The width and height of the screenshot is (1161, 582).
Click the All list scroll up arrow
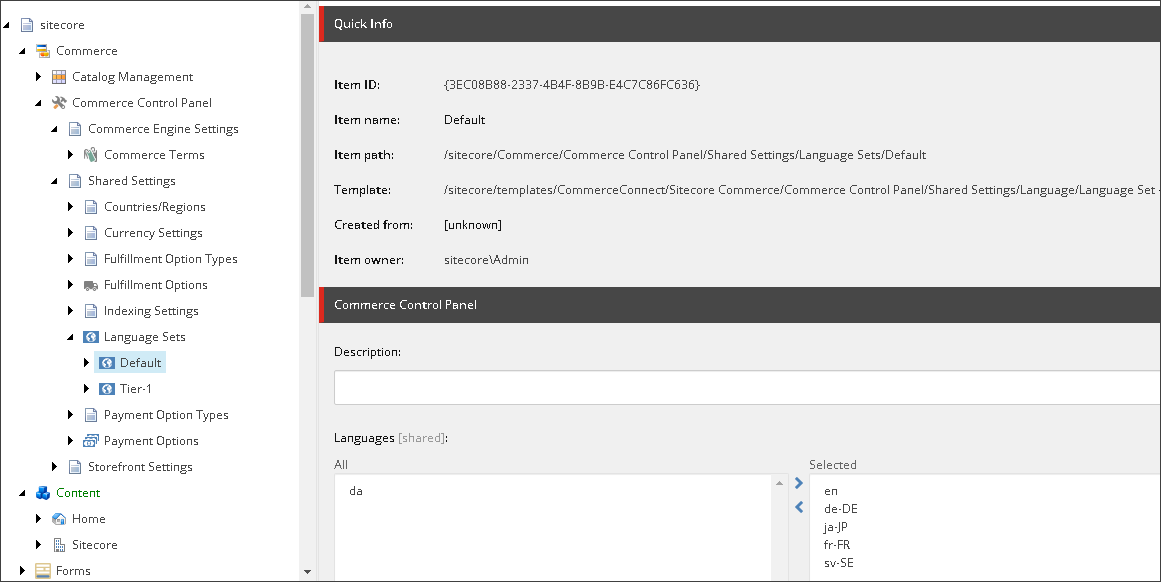pos(779,484)
